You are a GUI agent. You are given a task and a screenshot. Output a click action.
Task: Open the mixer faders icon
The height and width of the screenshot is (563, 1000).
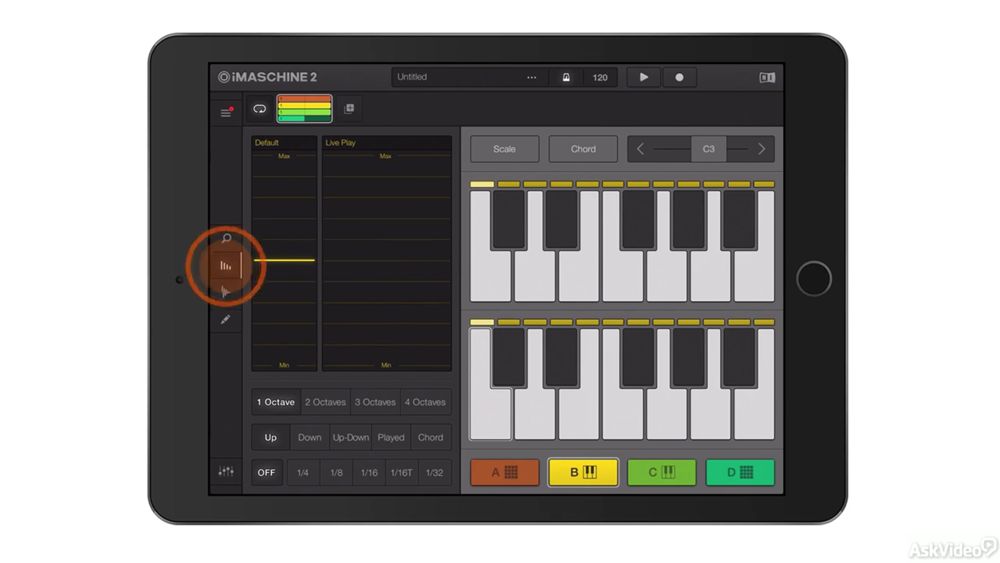pyautogui.click(x=226, y=472)
